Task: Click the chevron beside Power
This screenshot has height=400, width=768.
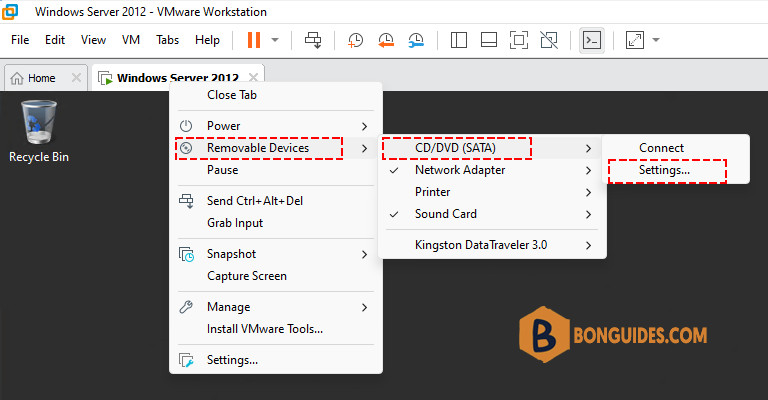Action: click(364, 126)
